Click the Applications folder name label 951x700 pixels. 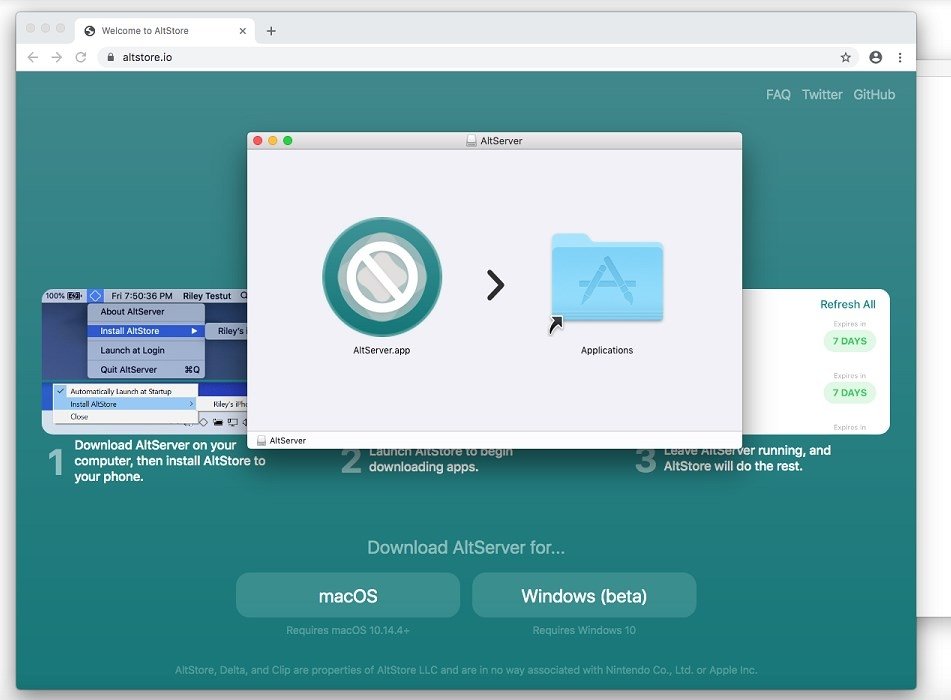point(607,350)
